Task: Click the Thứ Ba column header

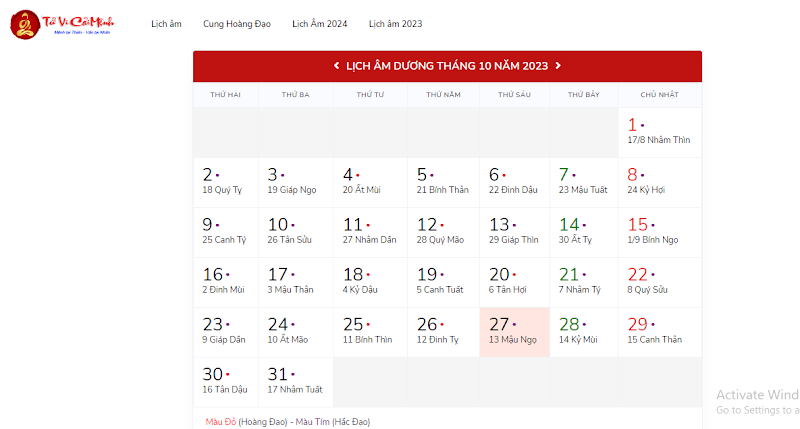Action: coord(295,94)
